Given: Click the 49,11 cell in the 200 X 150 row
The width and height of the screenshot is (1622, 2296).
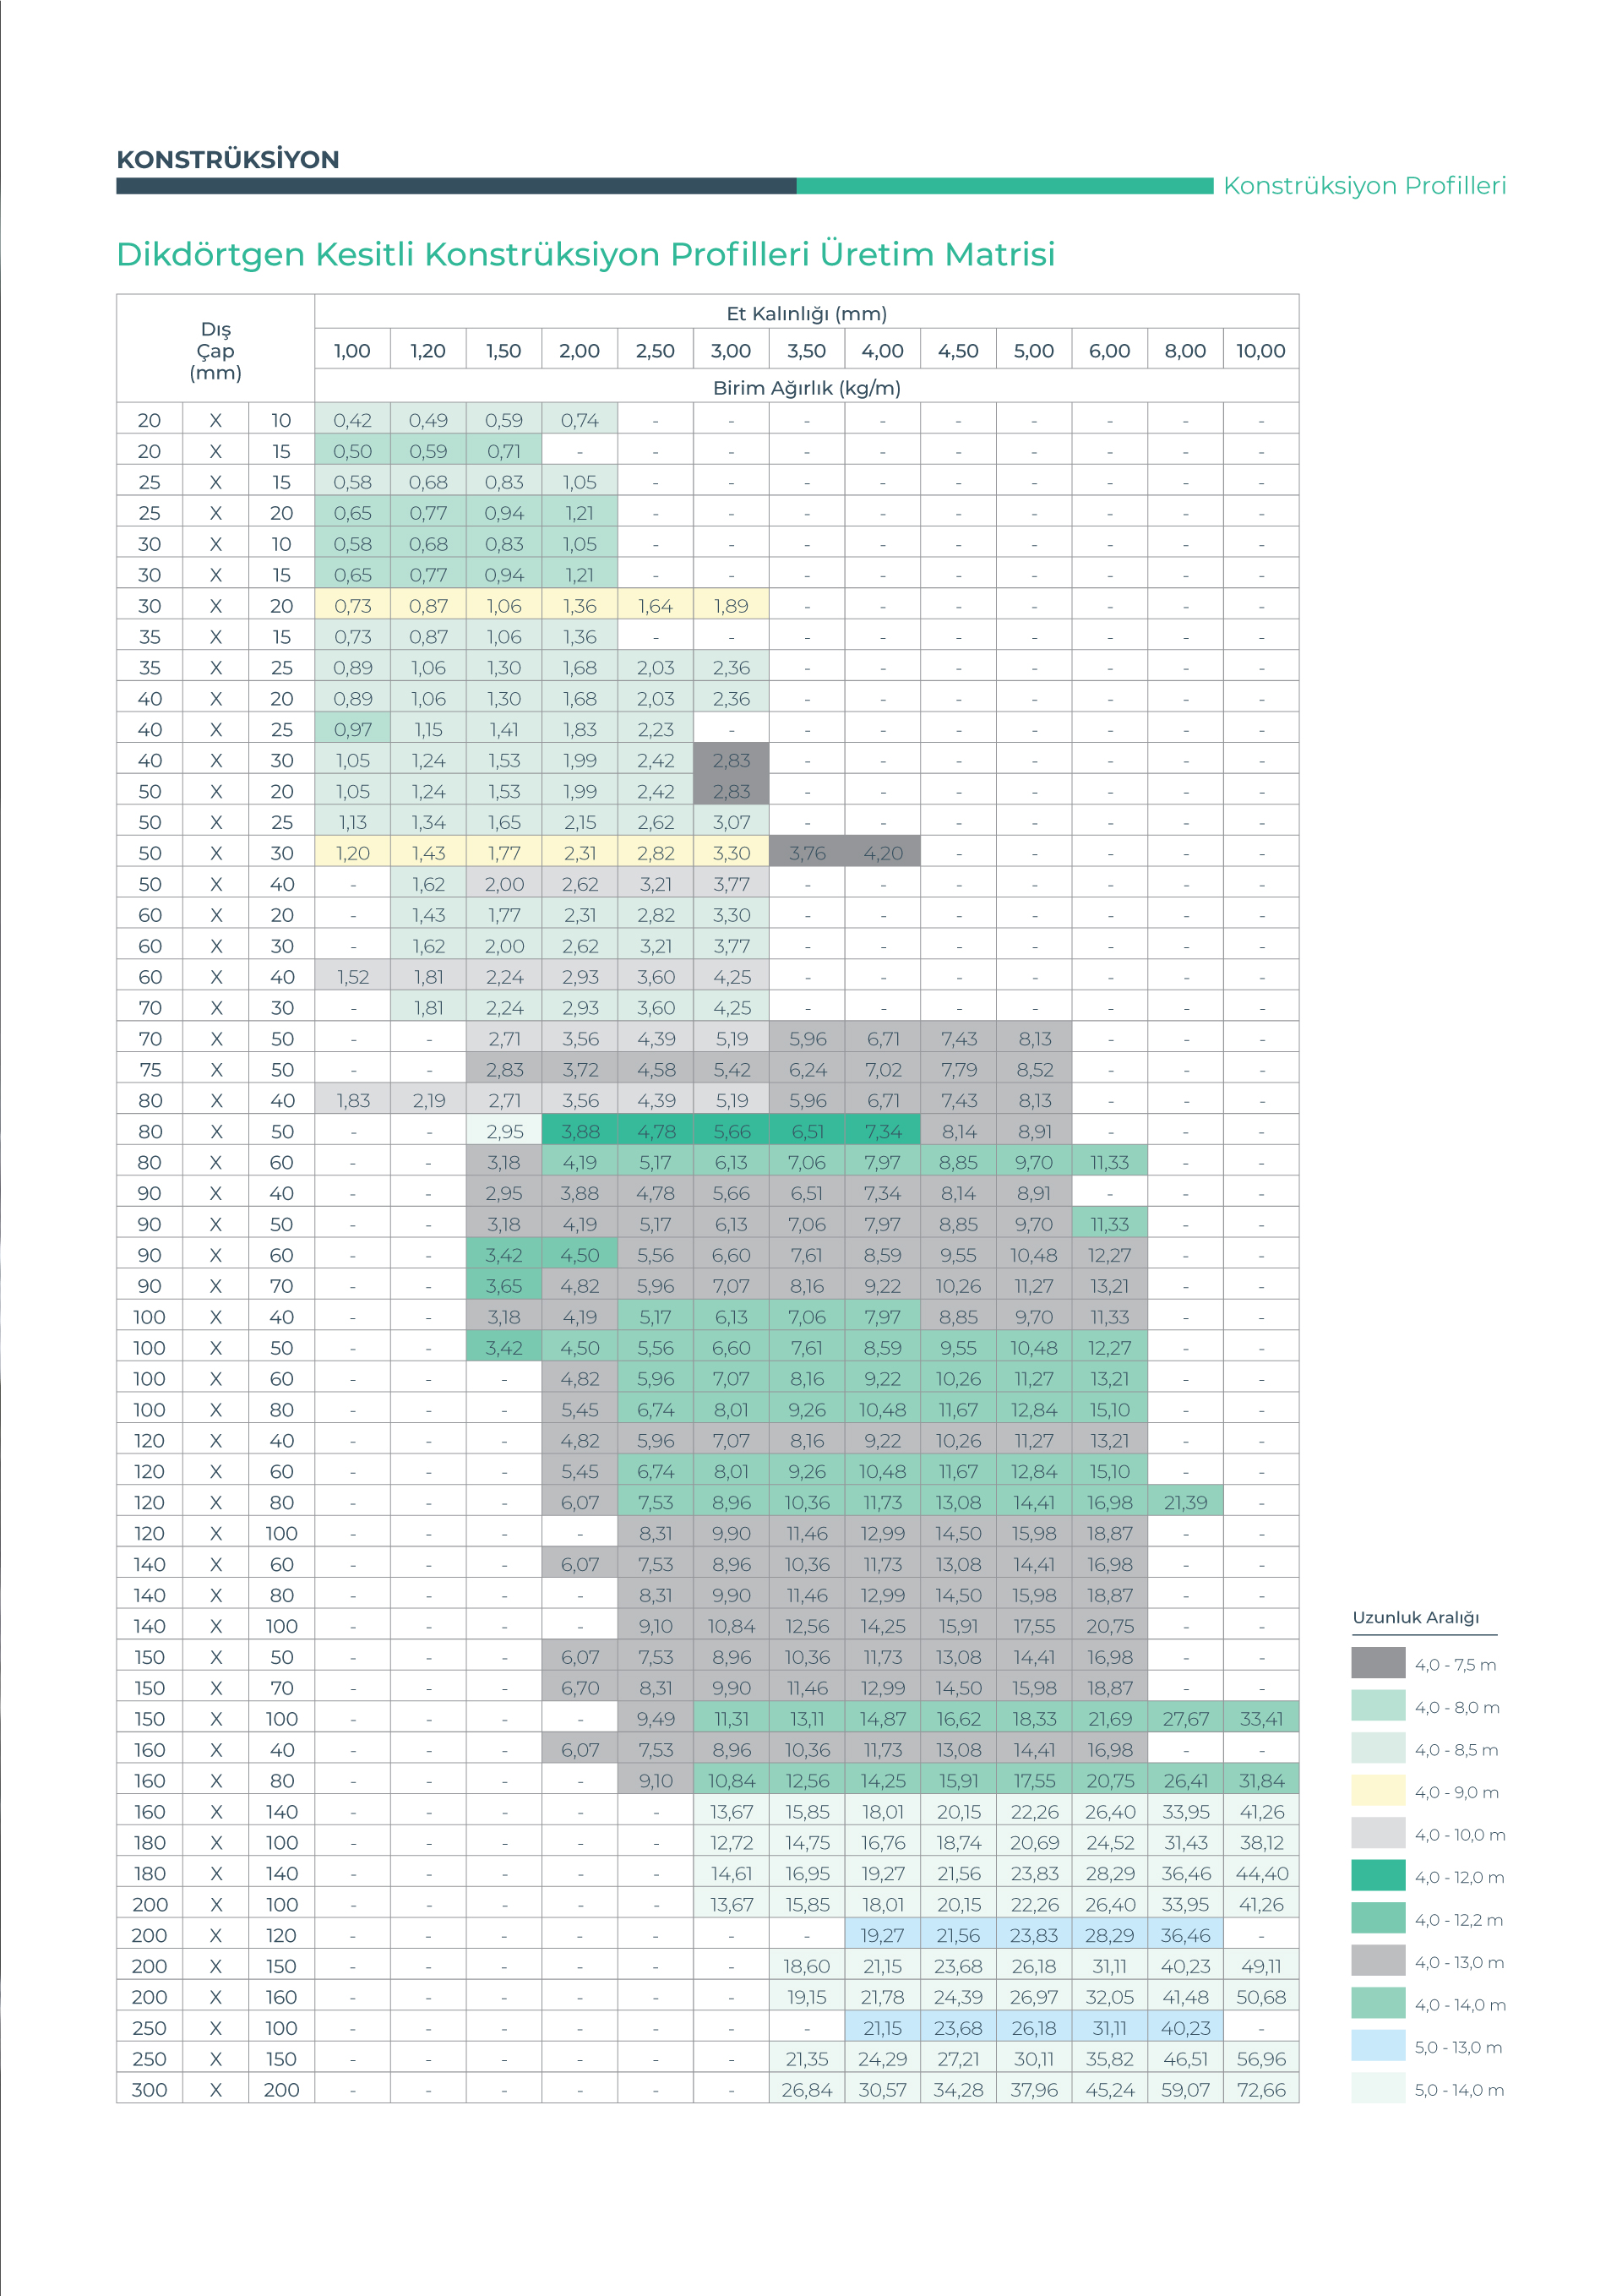Looking at the screenshot, I should coord(1261,1966).
